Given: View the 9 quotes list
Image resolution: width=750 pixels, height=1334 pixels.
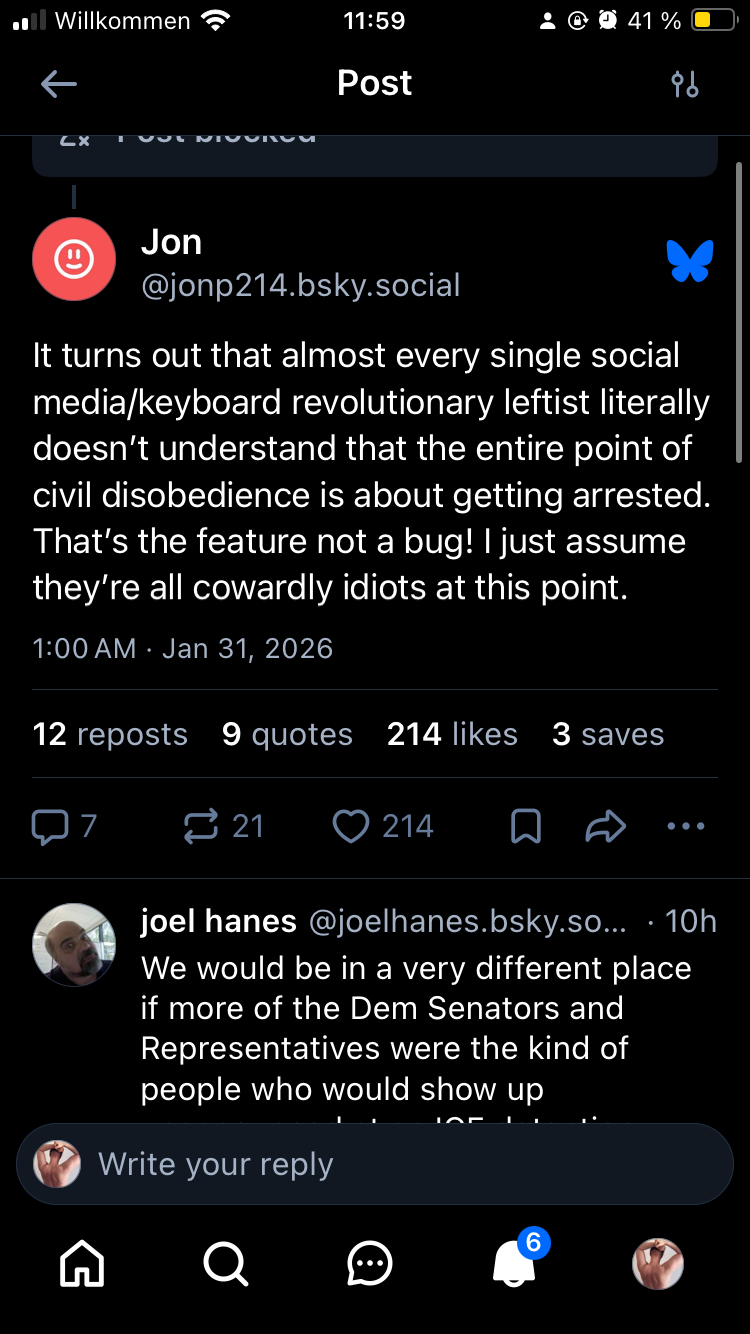Looking at the screenshot, I should click(x=287, y=735).
